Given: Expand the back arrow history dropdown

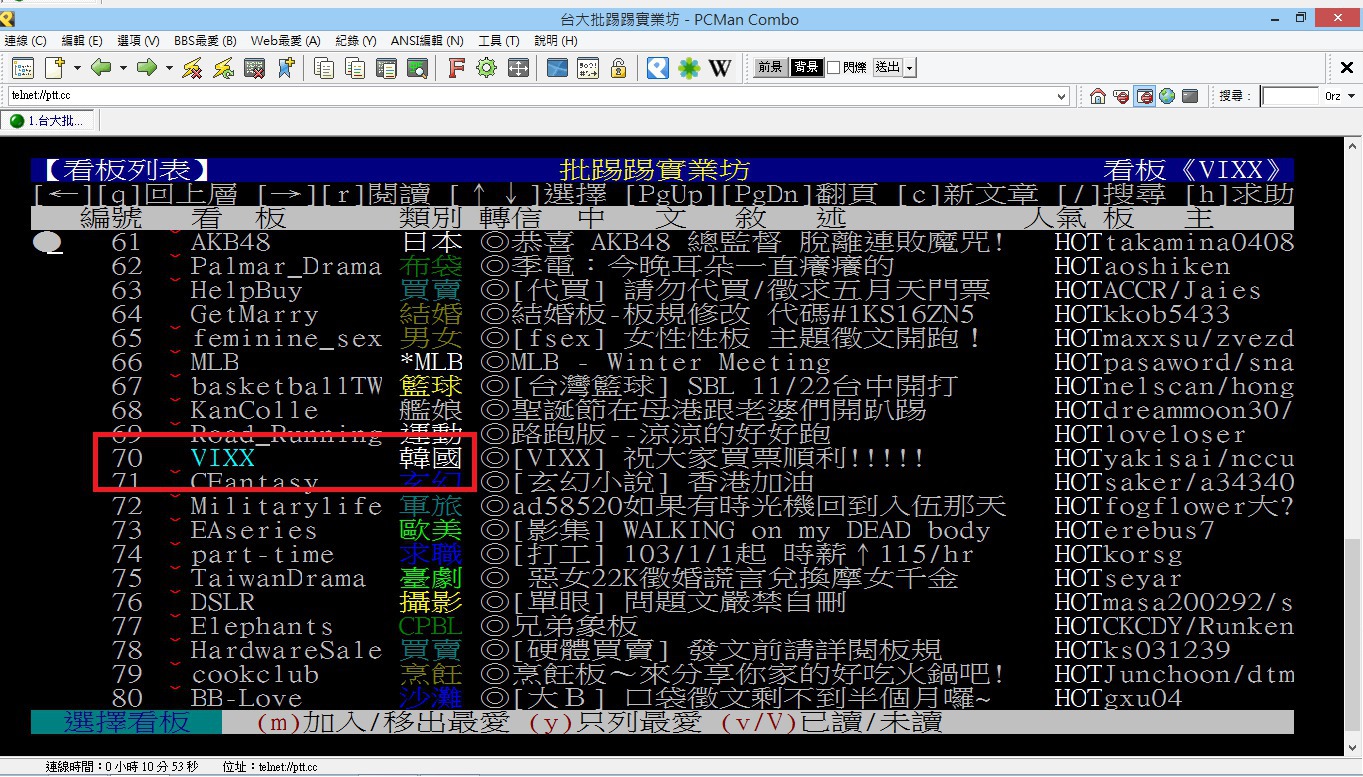Looking at the screenshot, I should point(123,68).
